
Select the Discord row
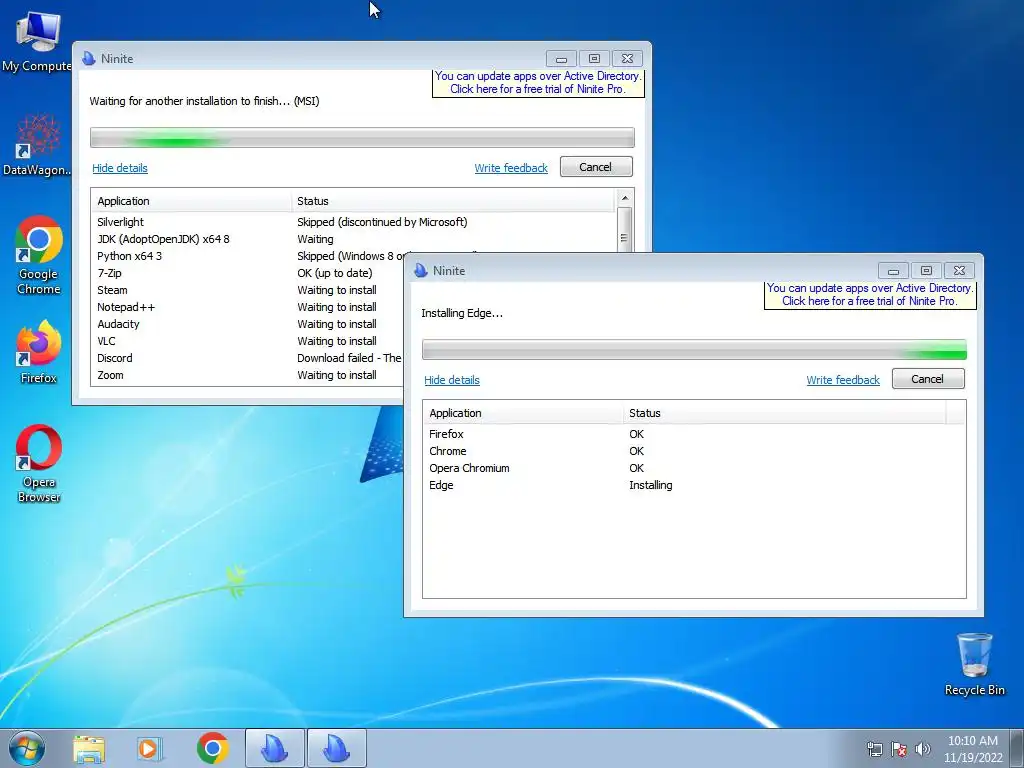[248, 358]
